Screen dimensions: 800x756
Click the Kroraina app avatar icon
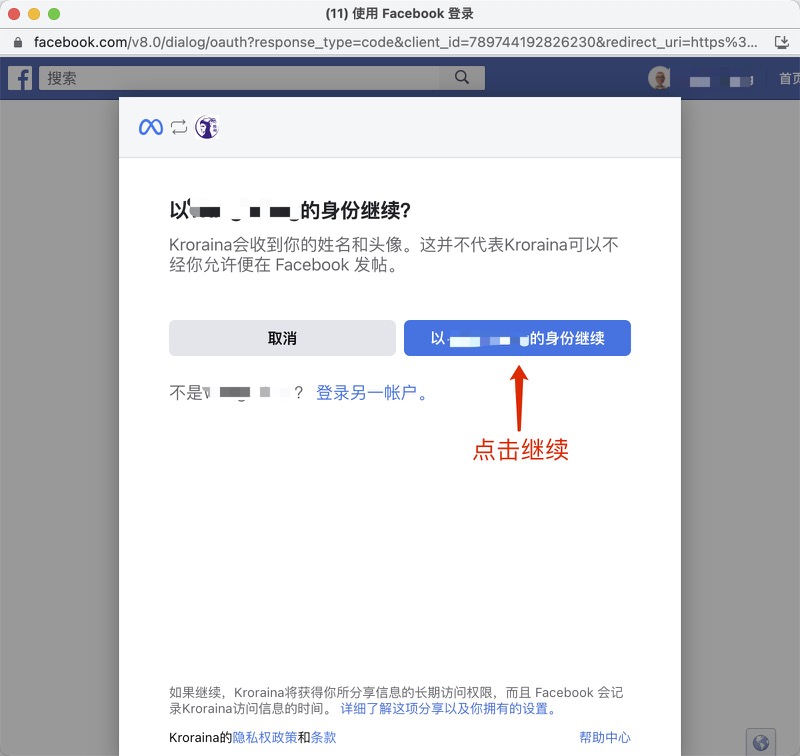point(207,127)
